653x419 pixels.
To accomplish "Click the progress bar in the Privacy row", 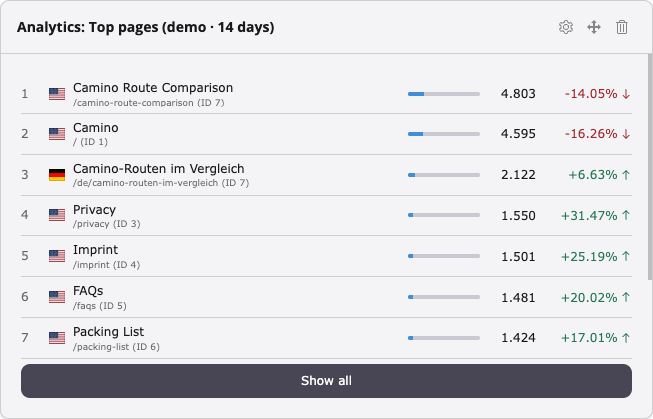I will pyautogui.click(x=444, y=215).
